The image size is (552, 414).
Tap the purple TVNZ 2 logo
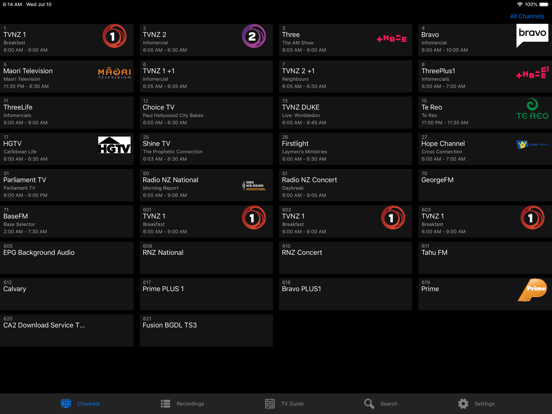[253, 36]
